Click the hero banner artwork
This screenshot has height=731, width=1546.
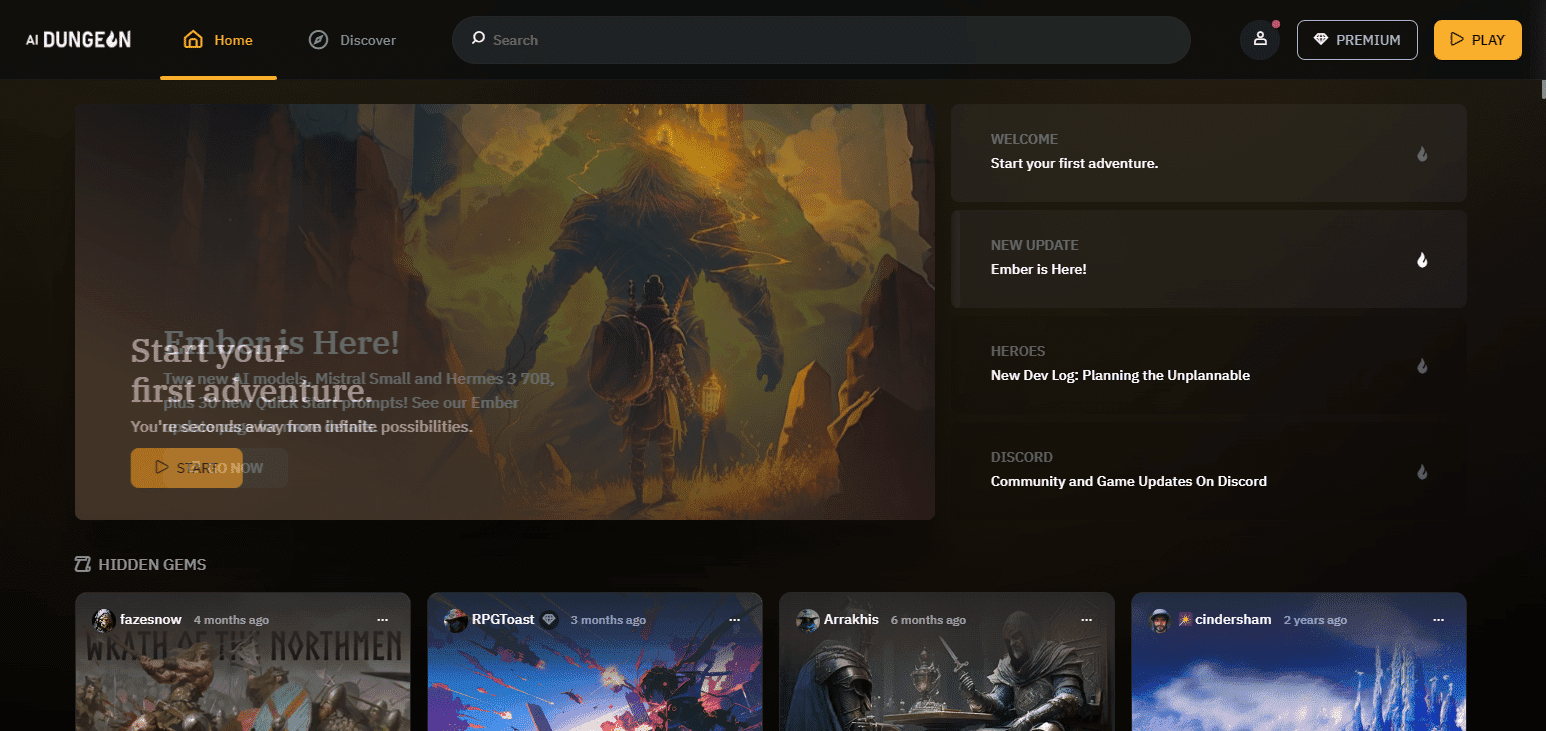(x=505, y=312)
